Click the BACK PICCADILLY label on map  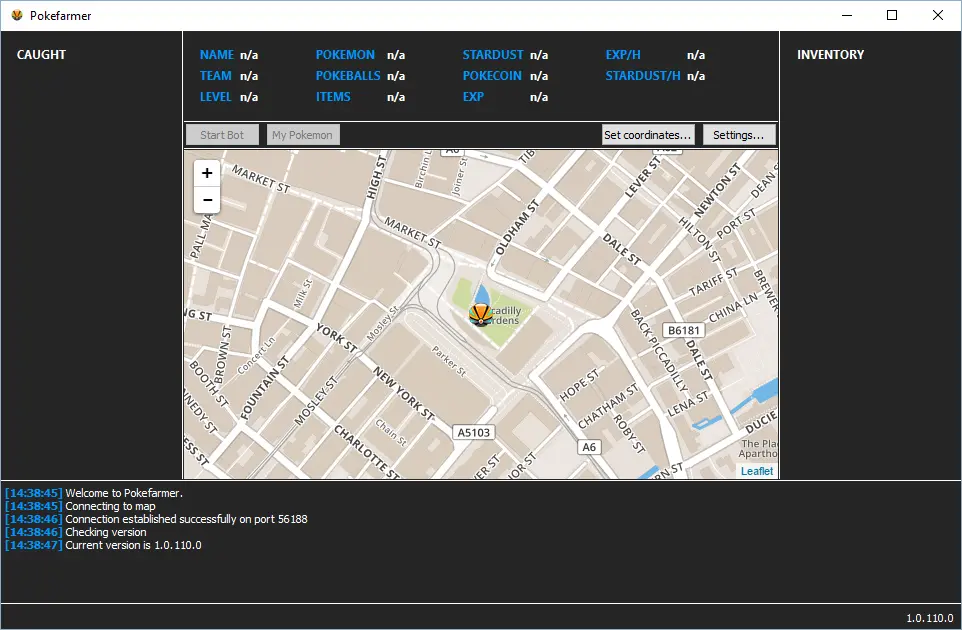click(659, 351)
